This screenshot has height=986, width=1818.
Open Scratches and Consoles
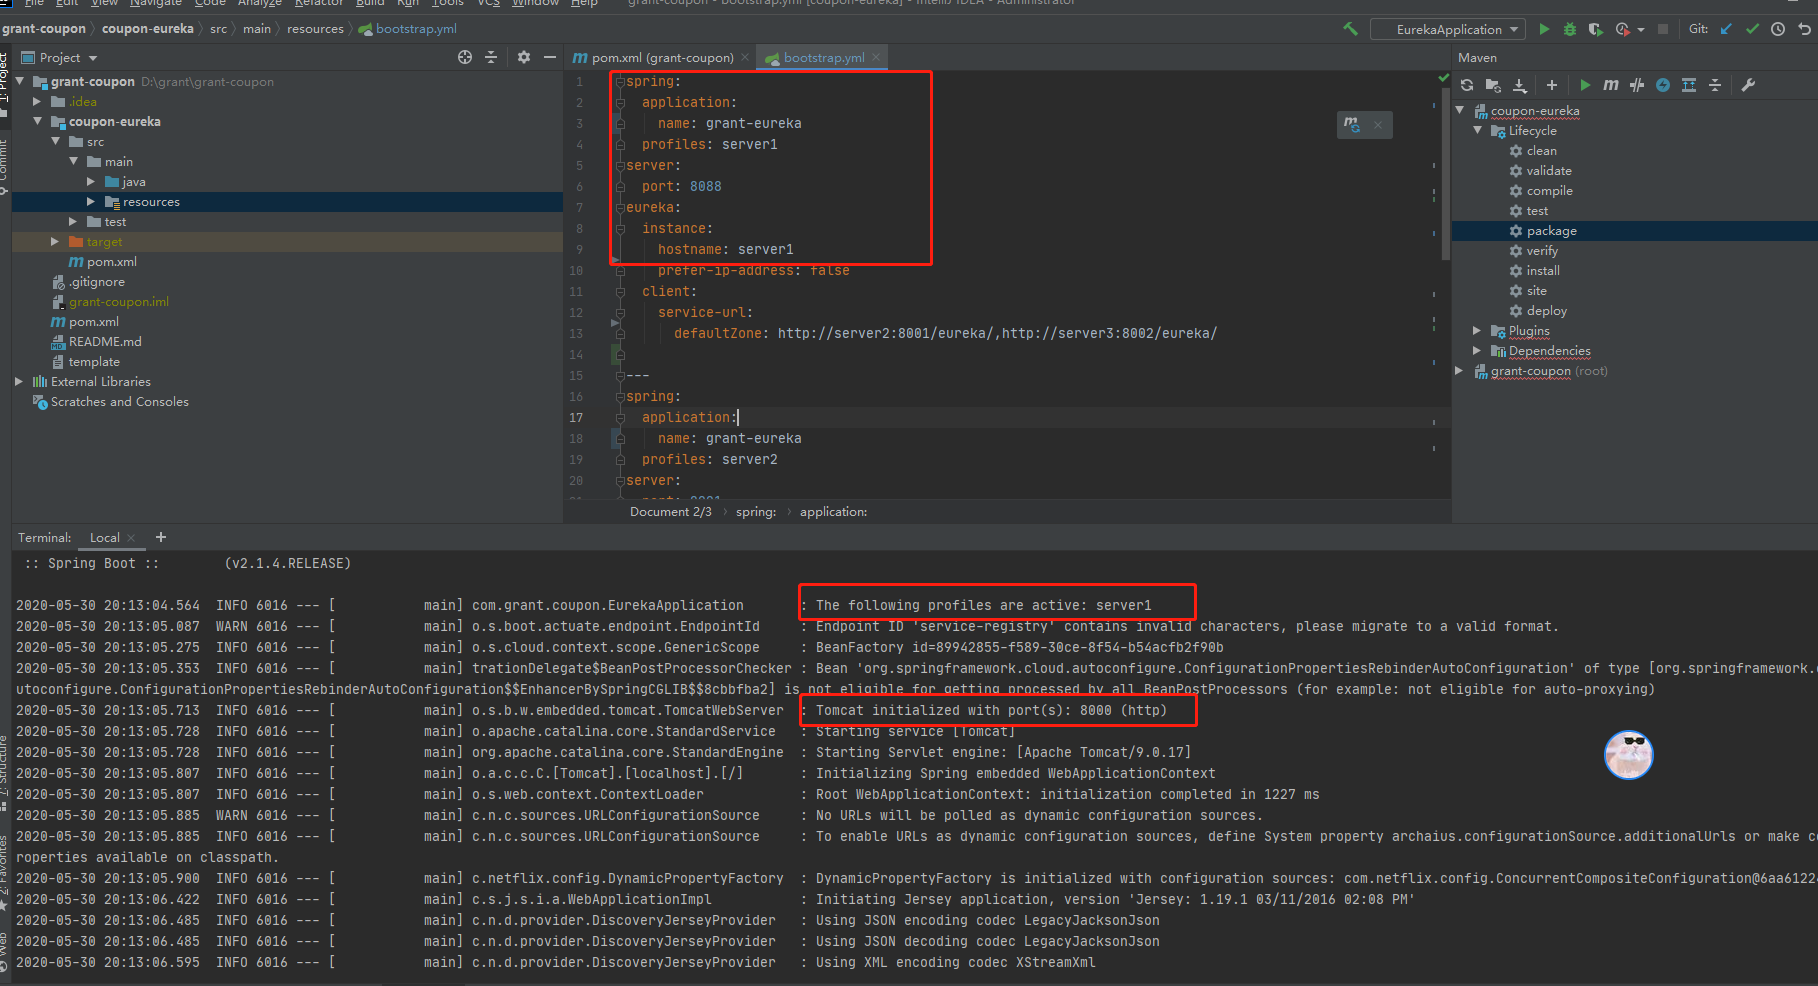click(x=119, y=401)
